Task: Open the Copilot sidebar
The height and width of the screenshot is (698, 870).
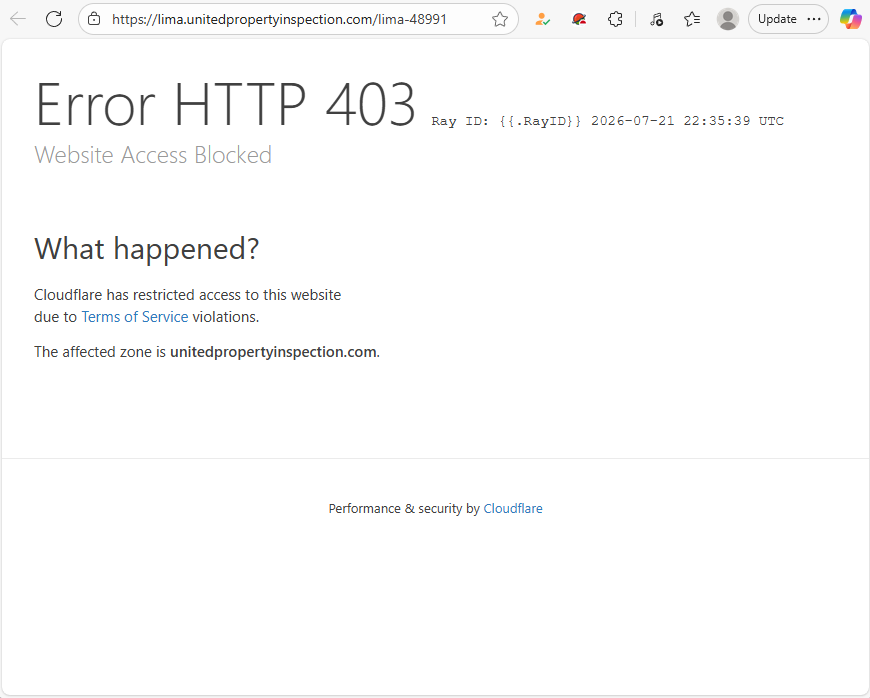Action: [x=851, y=19]
